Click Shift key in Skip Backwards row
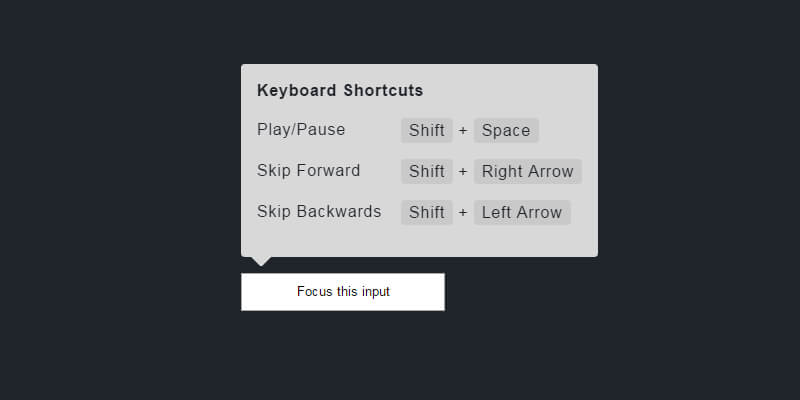This screenshot has height=400, width=800. [x=427, y=213]
